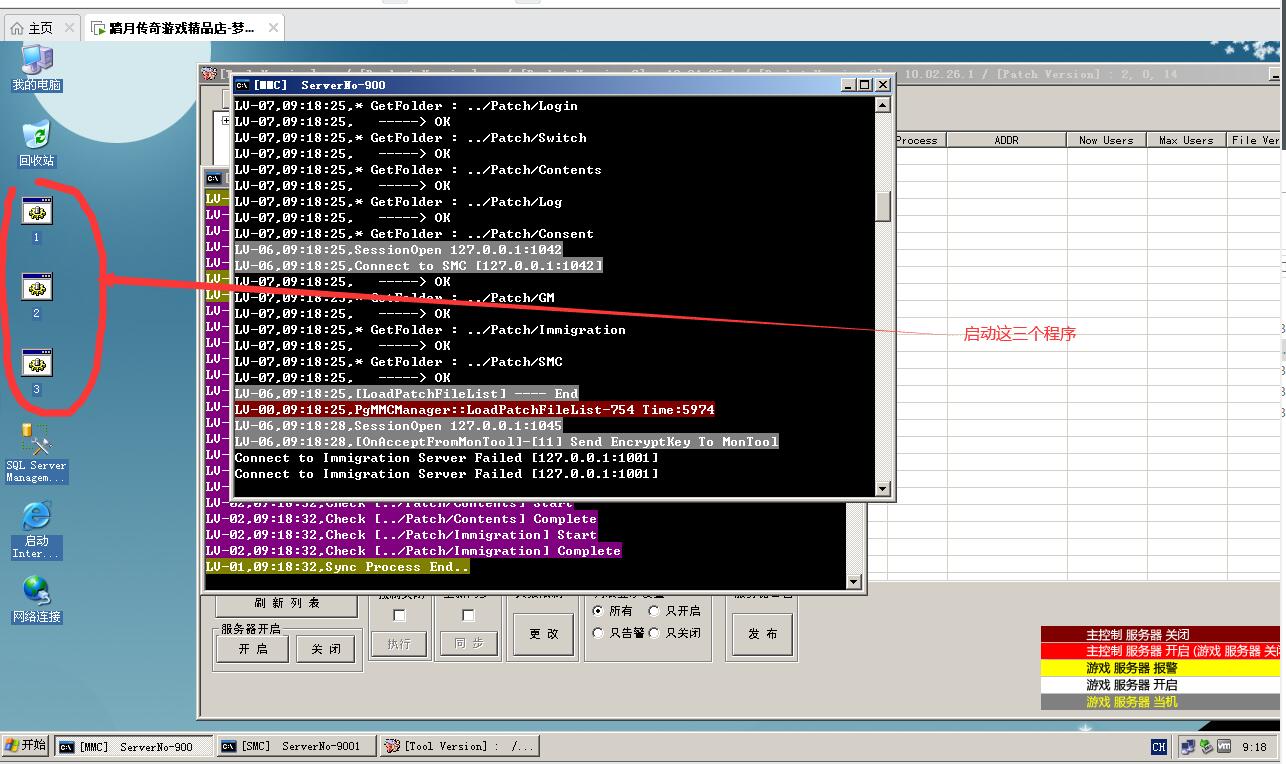Image resolution: width=1286 pixels, height=764 pixels.
Task: Click MMC console scrollbar down arrow
Action: [883, 489]
